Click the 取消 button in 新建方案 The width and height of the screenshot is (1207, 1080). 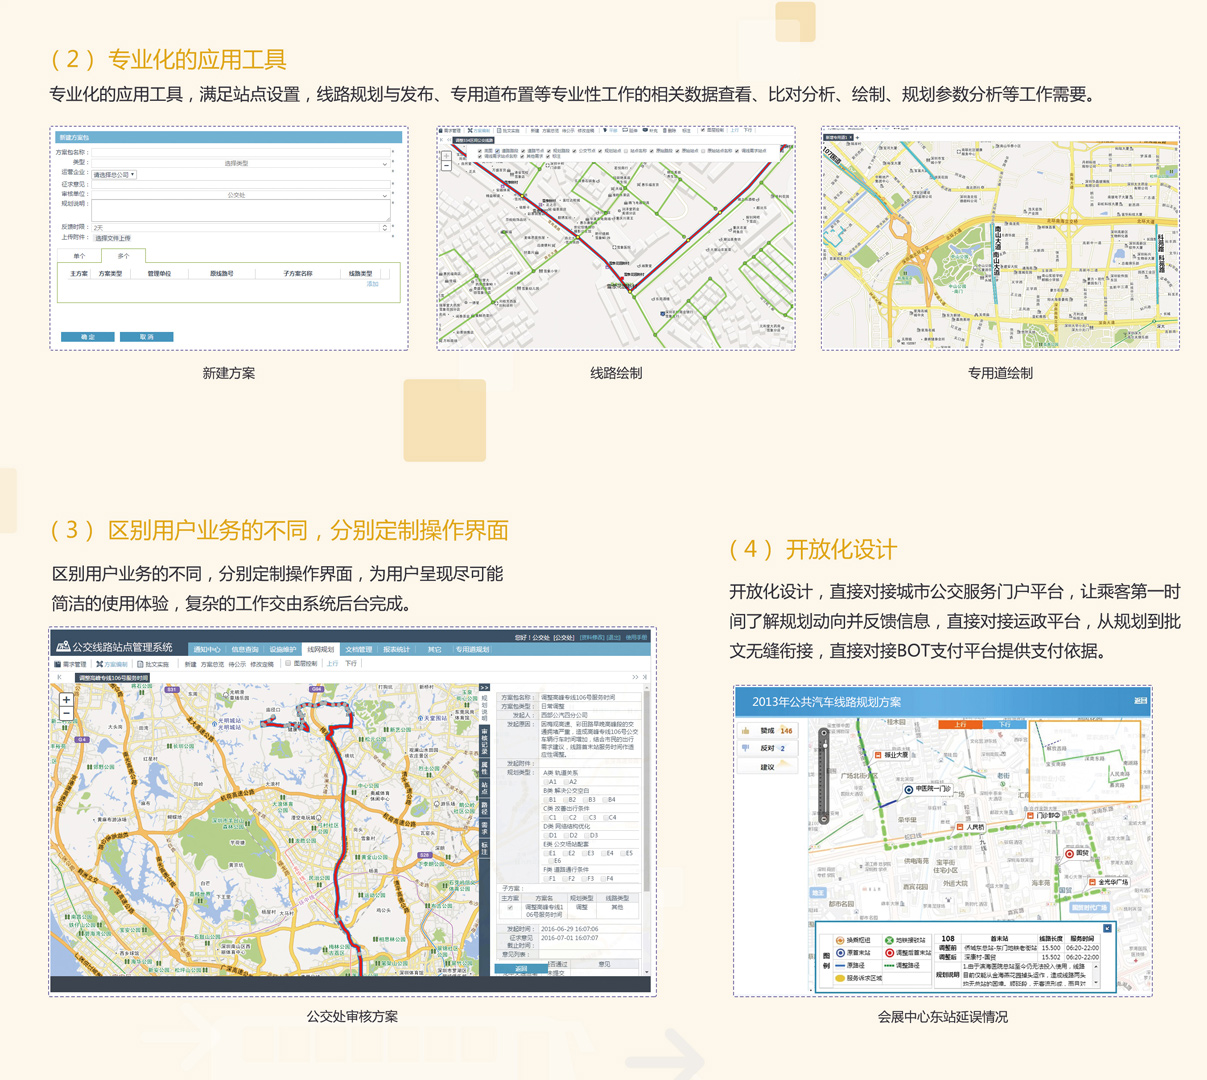146,337
